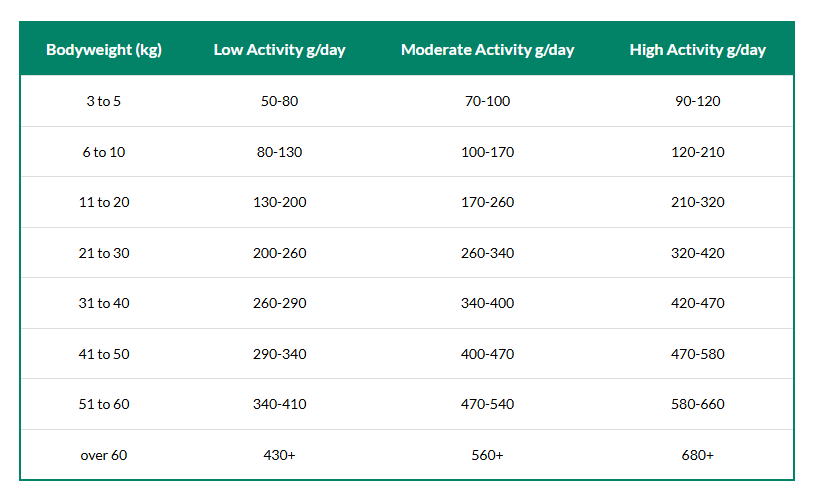Click the High Activity g/day header
This screenshot has height=494, width=816.
tap(697, 50)
